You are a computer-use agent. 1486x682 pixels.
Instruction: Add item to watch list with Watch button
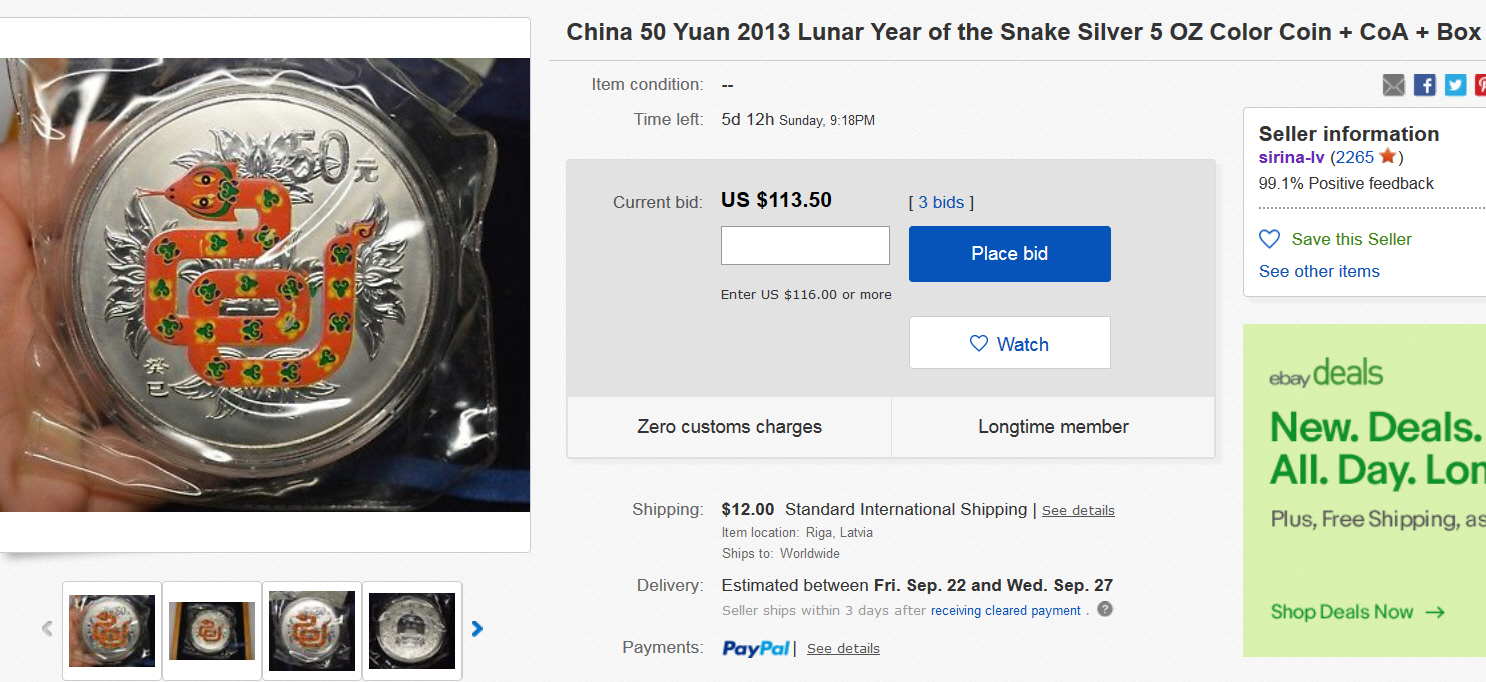[1009, 343]
